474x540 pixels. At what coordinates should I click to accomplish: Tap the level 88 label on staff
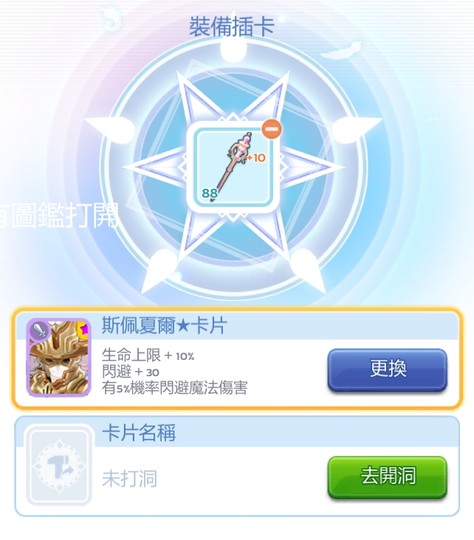(210, 194)
